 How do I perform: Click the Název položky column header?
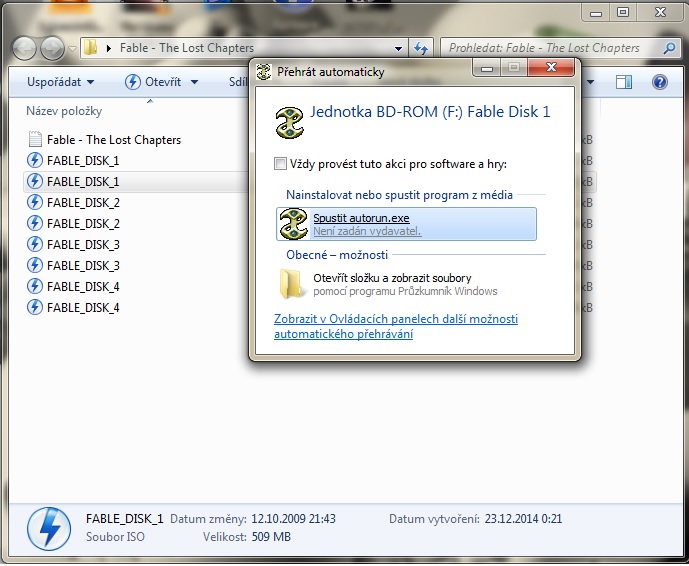pyautogui.click(x=64, y=111)
